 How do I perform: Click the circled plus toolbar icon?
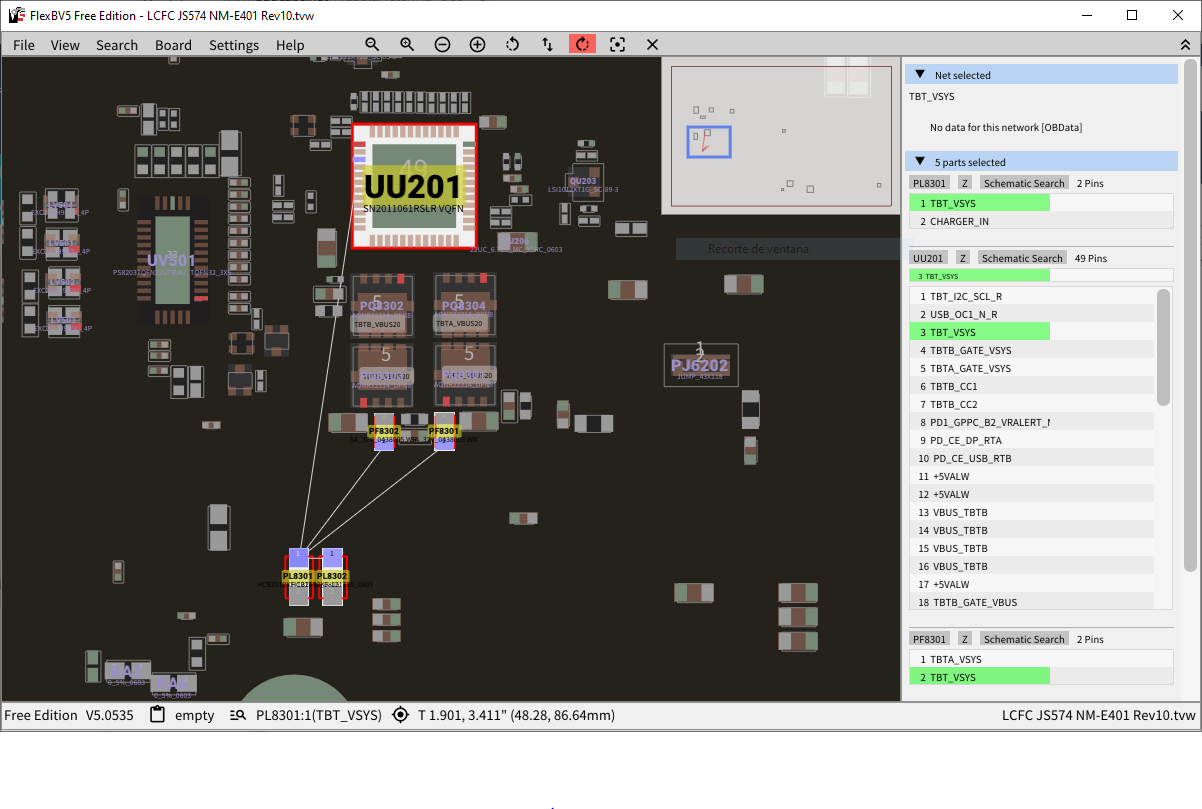[477, 45]
